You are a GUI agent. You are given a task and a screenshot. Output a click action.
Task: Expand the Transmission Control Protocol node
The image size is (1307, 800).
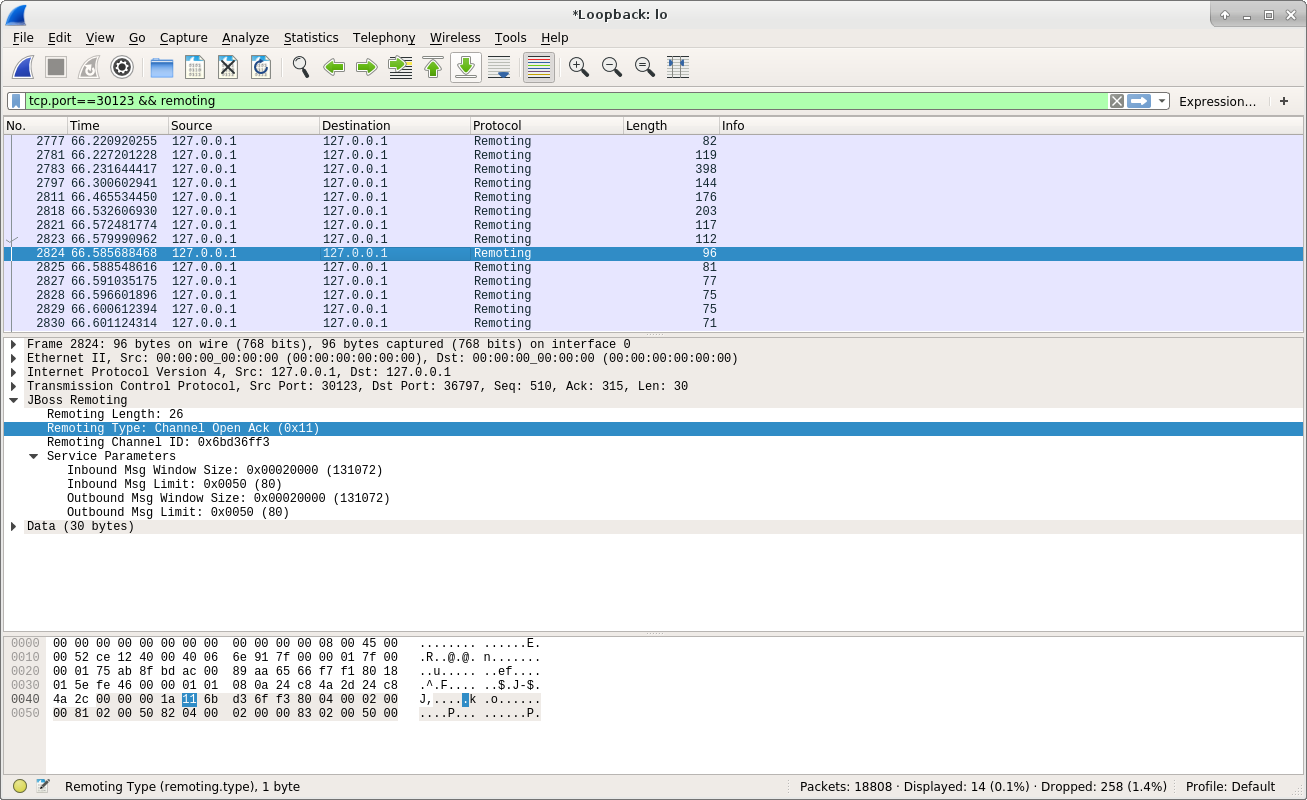(x=14, y=386)
